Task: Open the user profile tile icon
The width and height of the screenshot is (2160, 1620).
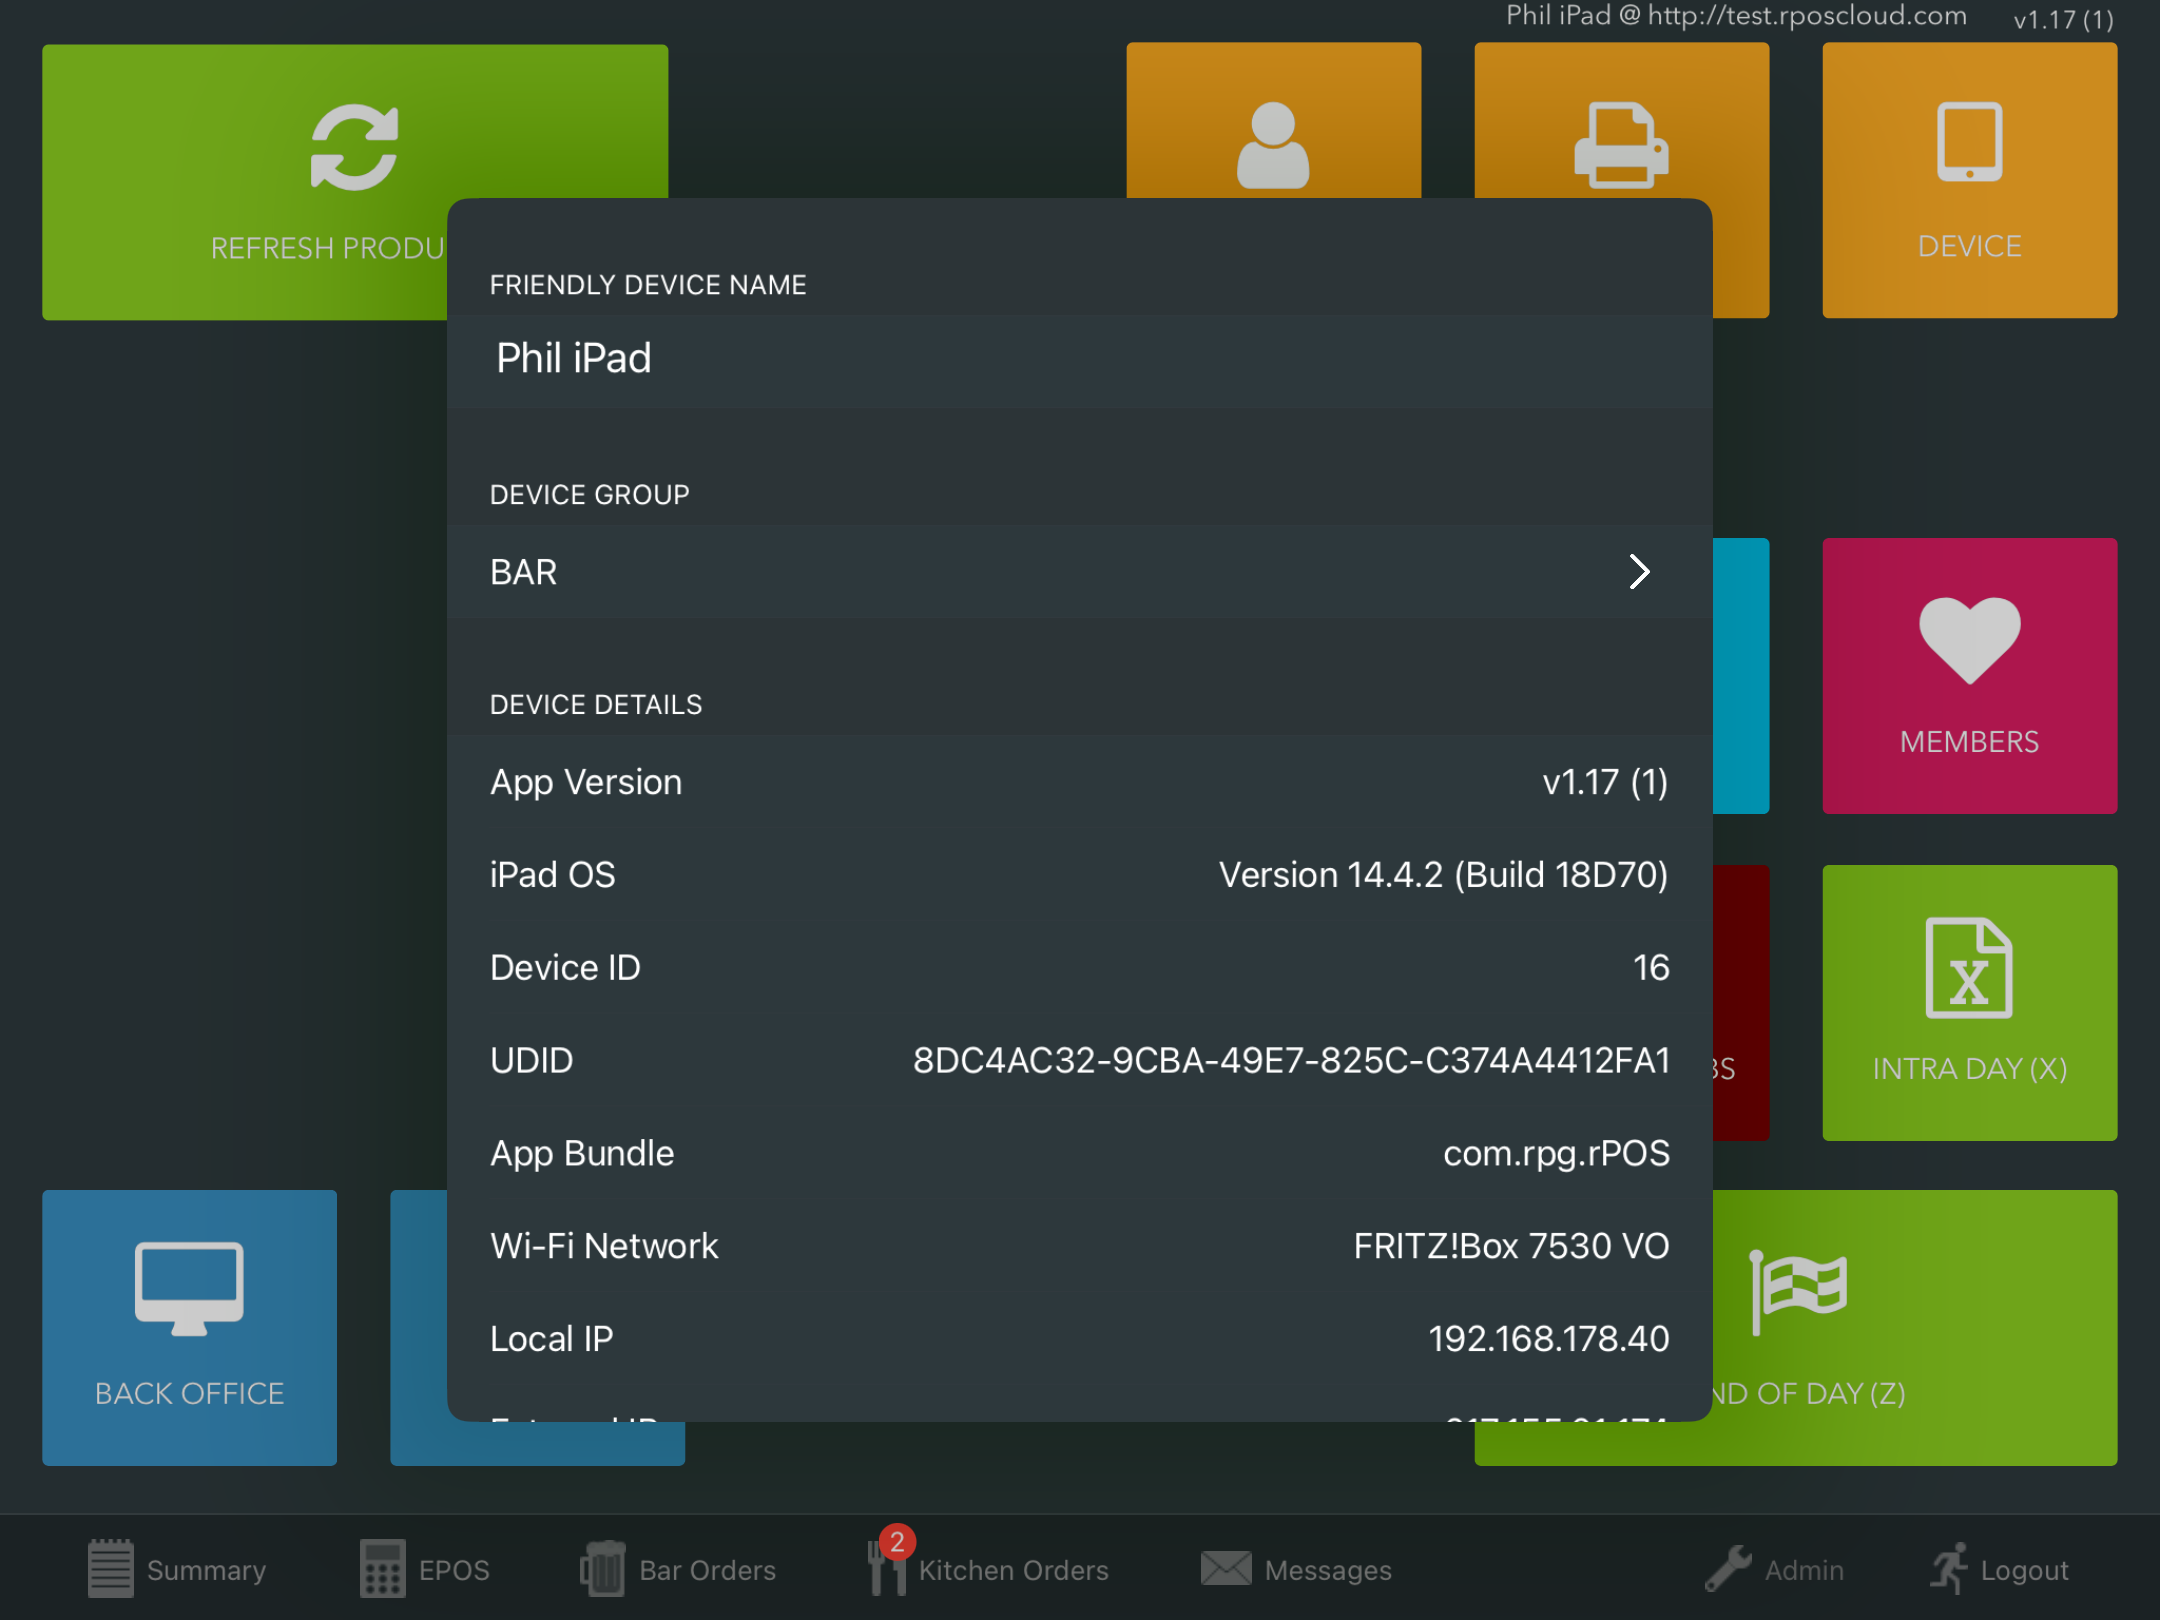Action: [x=1272, y=144]
